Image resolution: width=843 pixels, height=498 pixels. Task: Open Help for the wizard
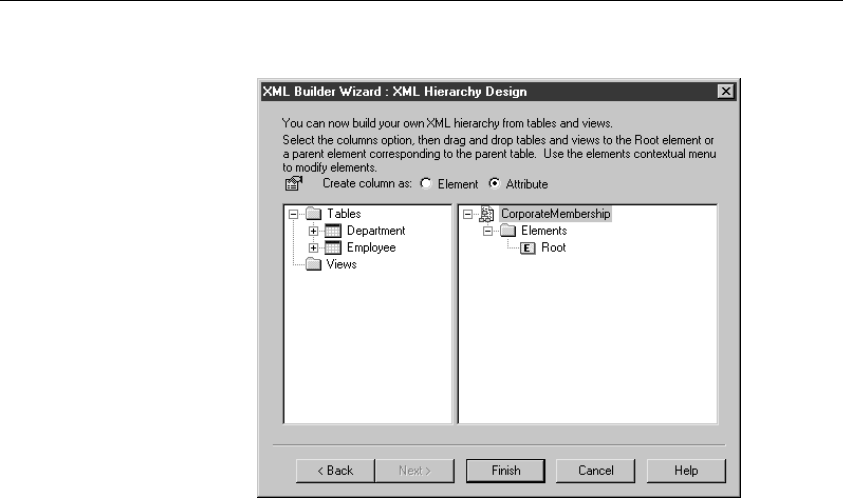pos(686,471)
